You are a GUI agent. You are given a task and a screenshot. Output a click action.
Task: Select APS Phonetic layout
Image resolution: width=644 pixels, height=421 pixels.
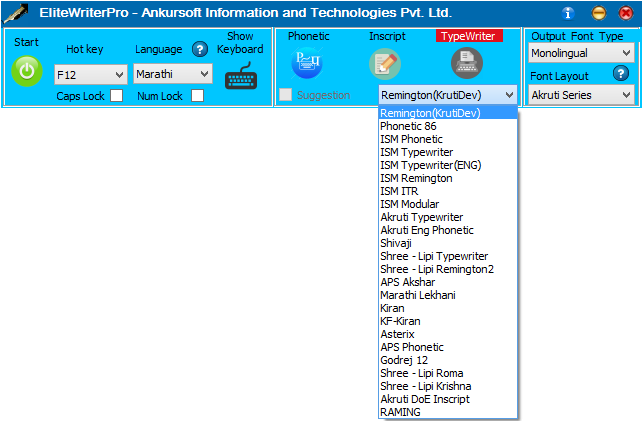(447, 347)
